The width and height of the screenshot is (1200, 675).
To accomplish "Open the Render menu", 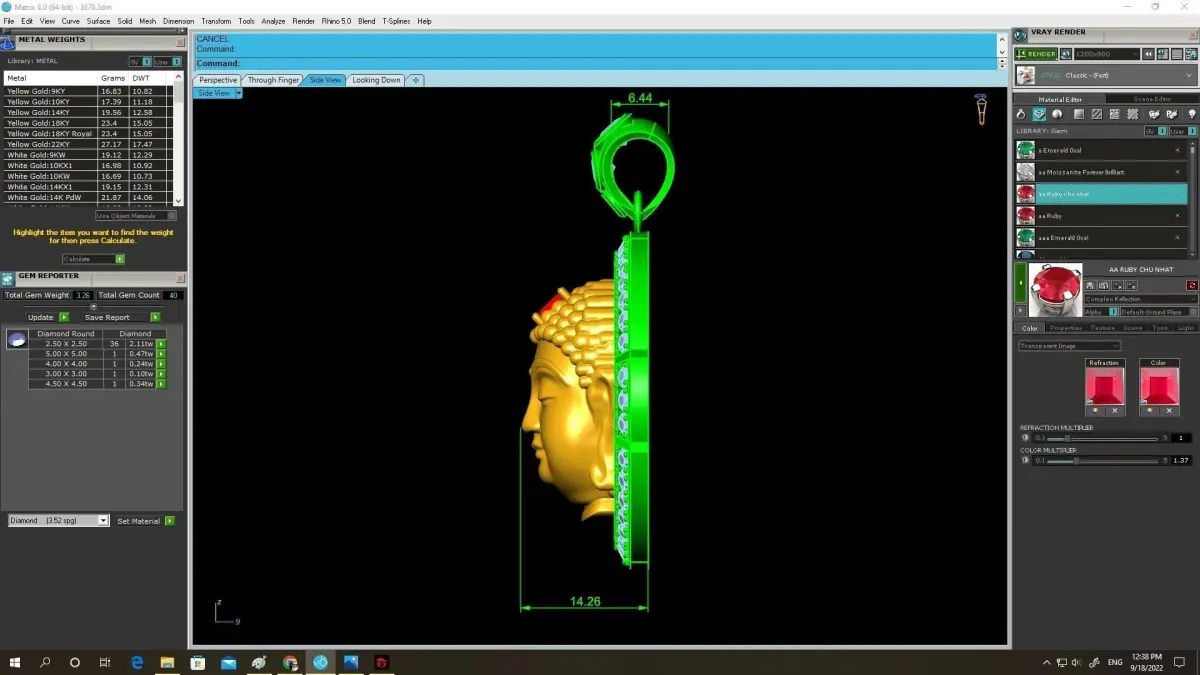I will tap(303, 21).
